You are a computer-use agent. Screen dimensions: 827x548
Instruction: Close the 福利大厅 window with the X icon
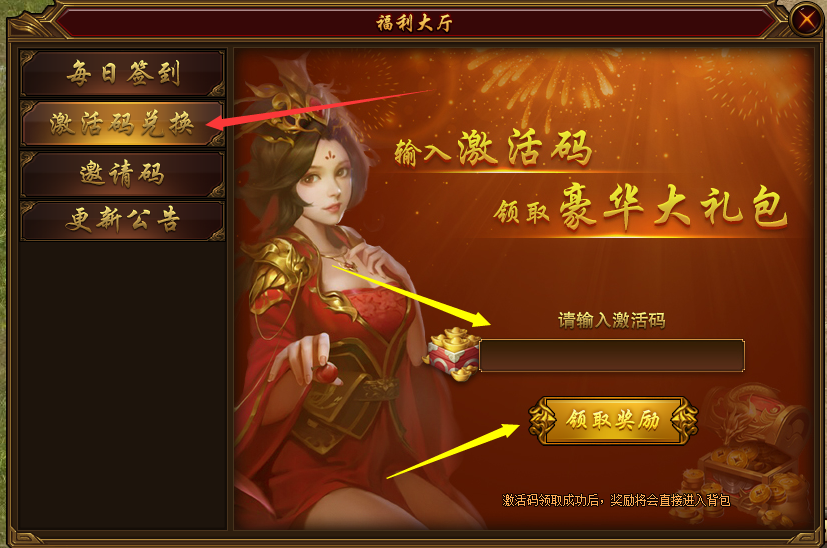pyautogui.click(x=807, y=20)
